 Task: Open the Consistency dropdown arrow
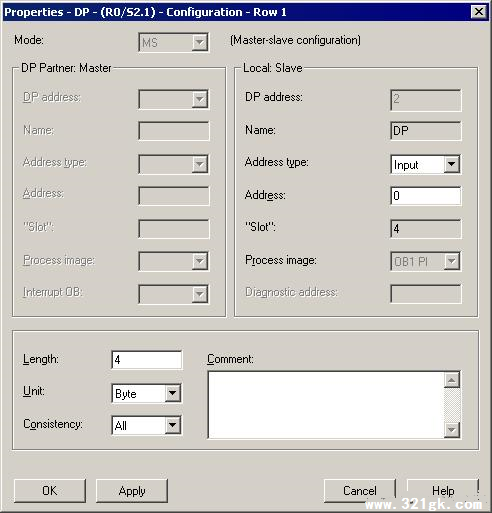coord(173,425)
